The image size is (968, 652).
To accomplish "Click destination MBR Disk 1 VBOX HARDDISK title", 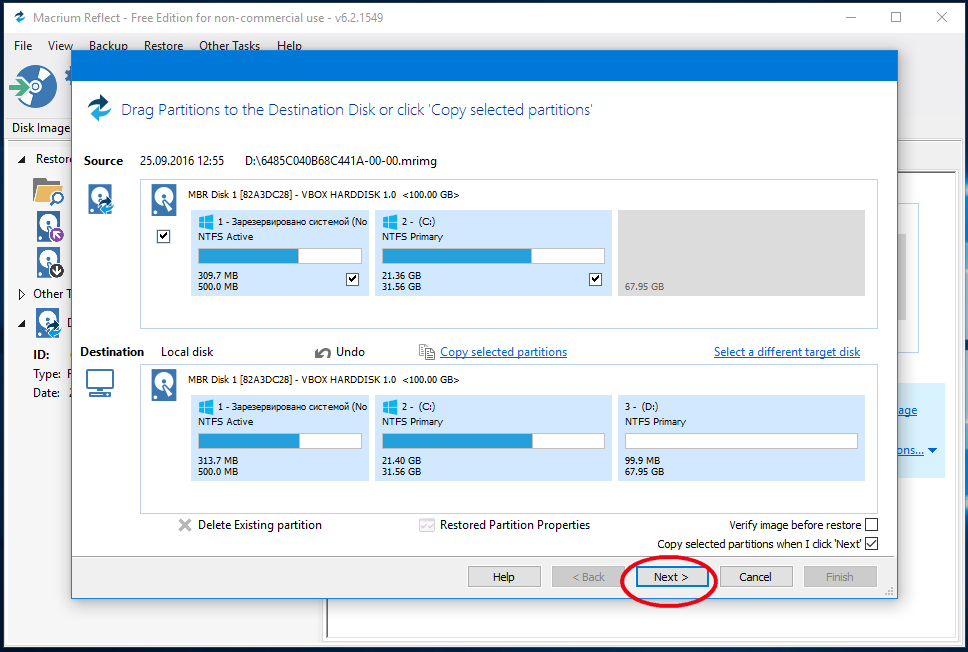I will (x=323, y=380).
